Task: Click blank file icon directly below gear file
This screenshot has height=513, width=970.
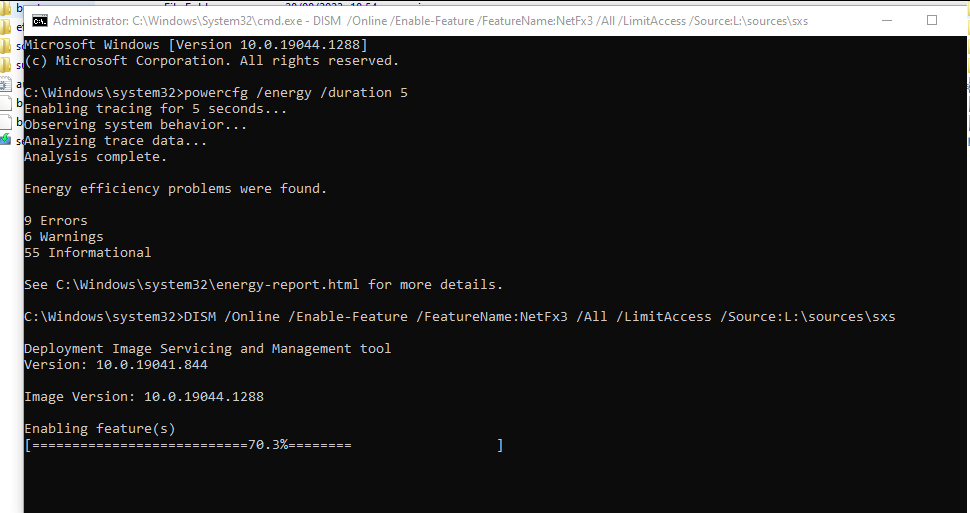Action: pos(6,103)
